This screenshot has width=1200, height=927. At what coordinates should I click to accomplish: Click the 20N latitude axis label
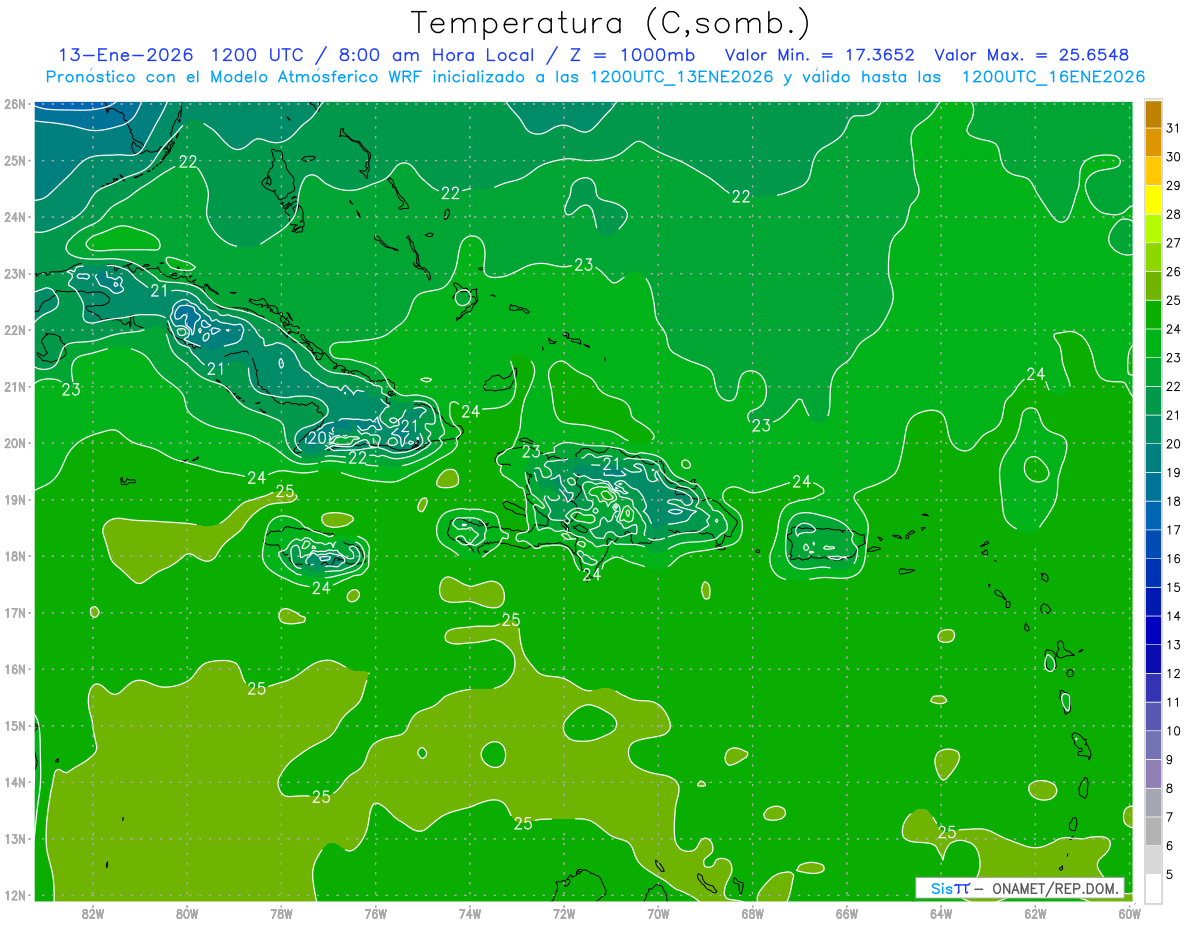14,443
